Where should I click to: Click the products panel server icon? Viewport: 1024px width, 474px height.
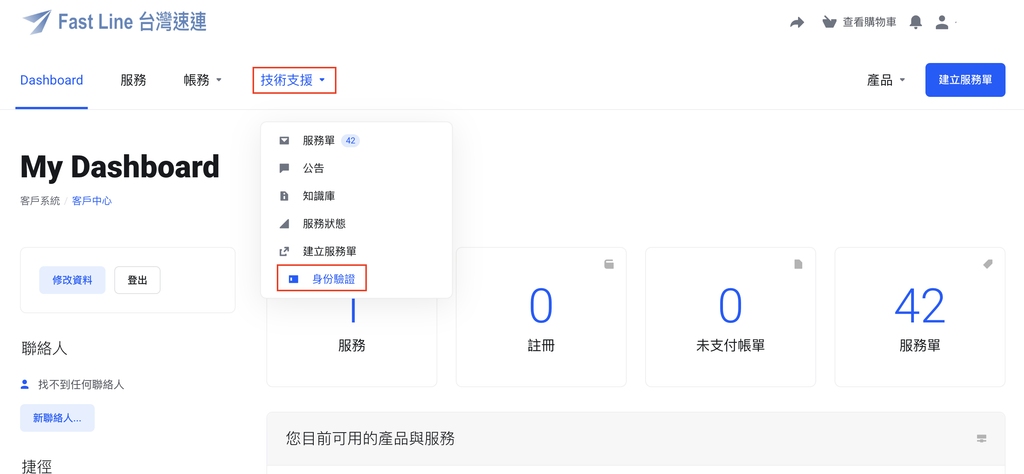[981, 438]
